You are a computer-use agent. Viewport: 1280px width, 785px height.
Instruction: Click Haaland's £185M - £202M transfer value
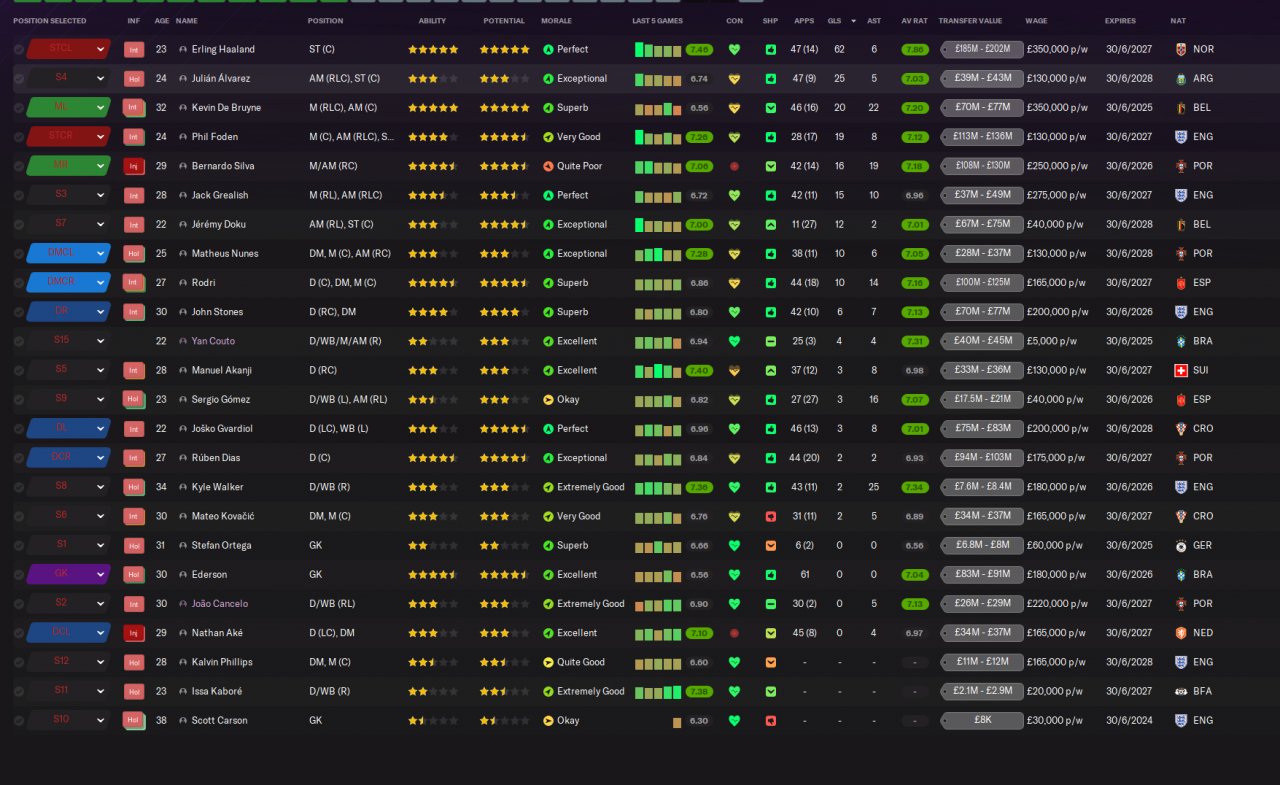[x=982, y=49]
